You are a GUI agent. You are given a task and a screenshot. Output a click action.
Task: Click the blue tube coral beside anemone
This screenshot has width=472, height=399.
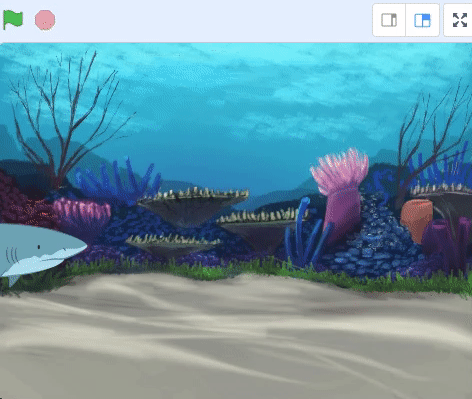click(305, 233)
